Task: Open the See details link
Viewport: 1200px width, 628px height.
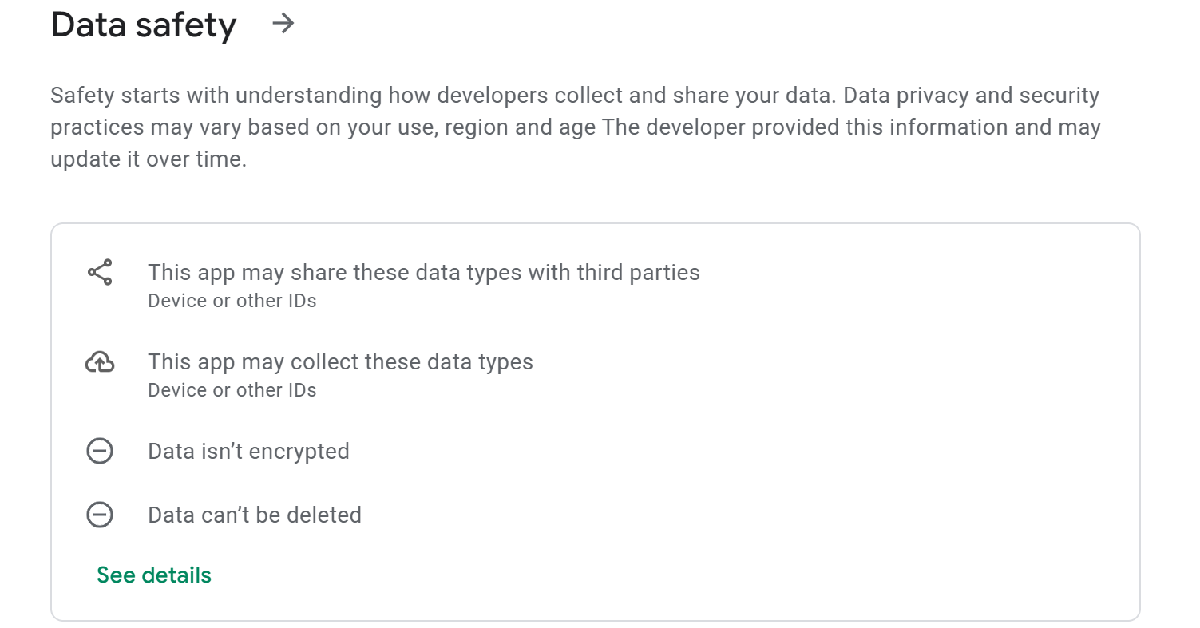Action: point(154,576)
